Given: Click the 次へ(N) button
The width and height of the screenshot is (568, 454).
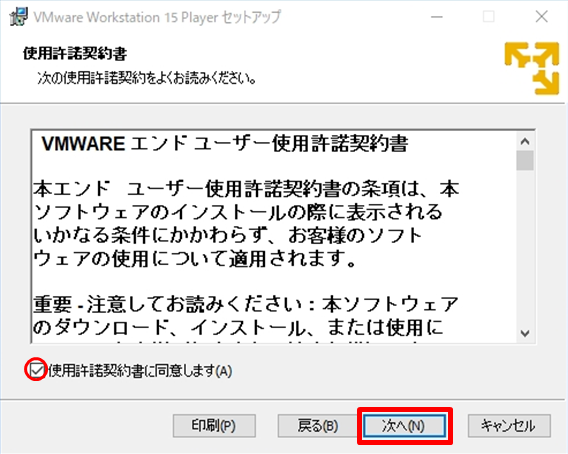Looking at the screenshot, I should coord(404,426).
